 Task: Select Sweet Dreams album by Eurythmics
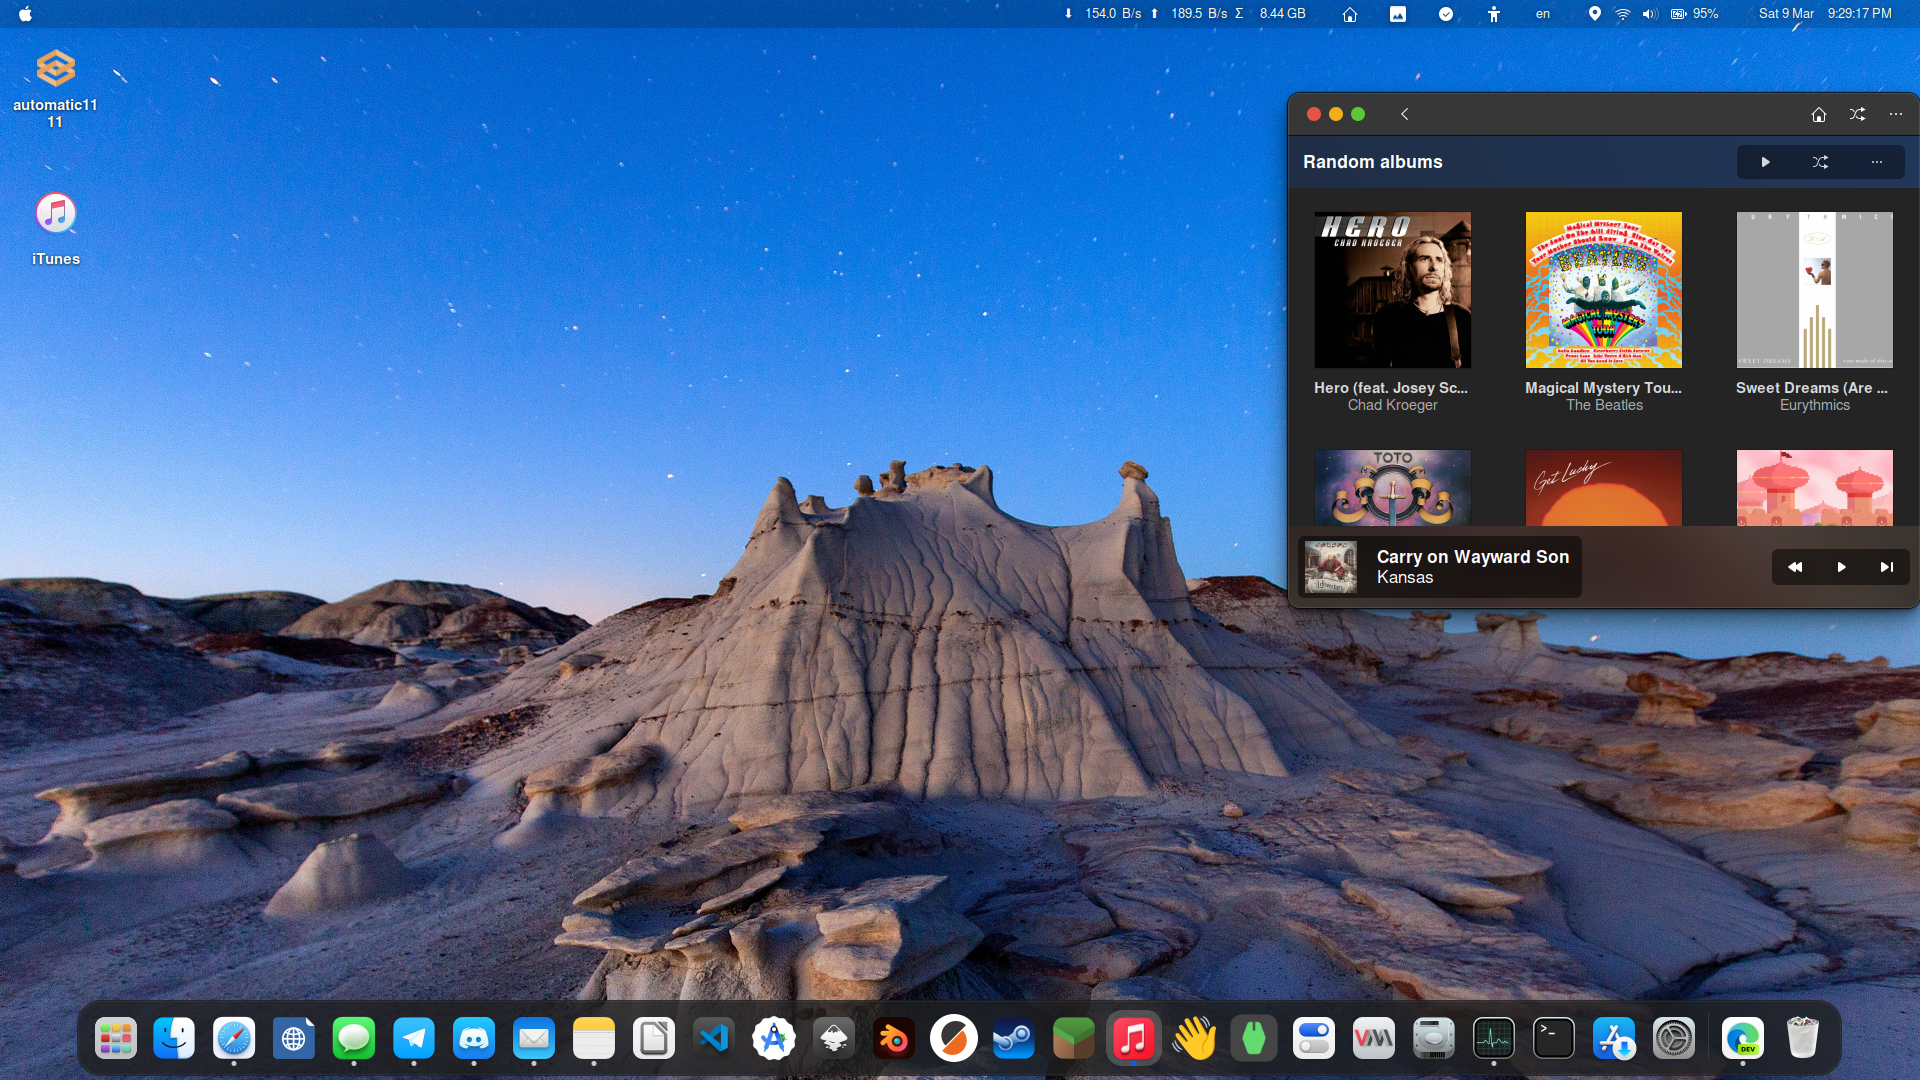(1814, 290)
